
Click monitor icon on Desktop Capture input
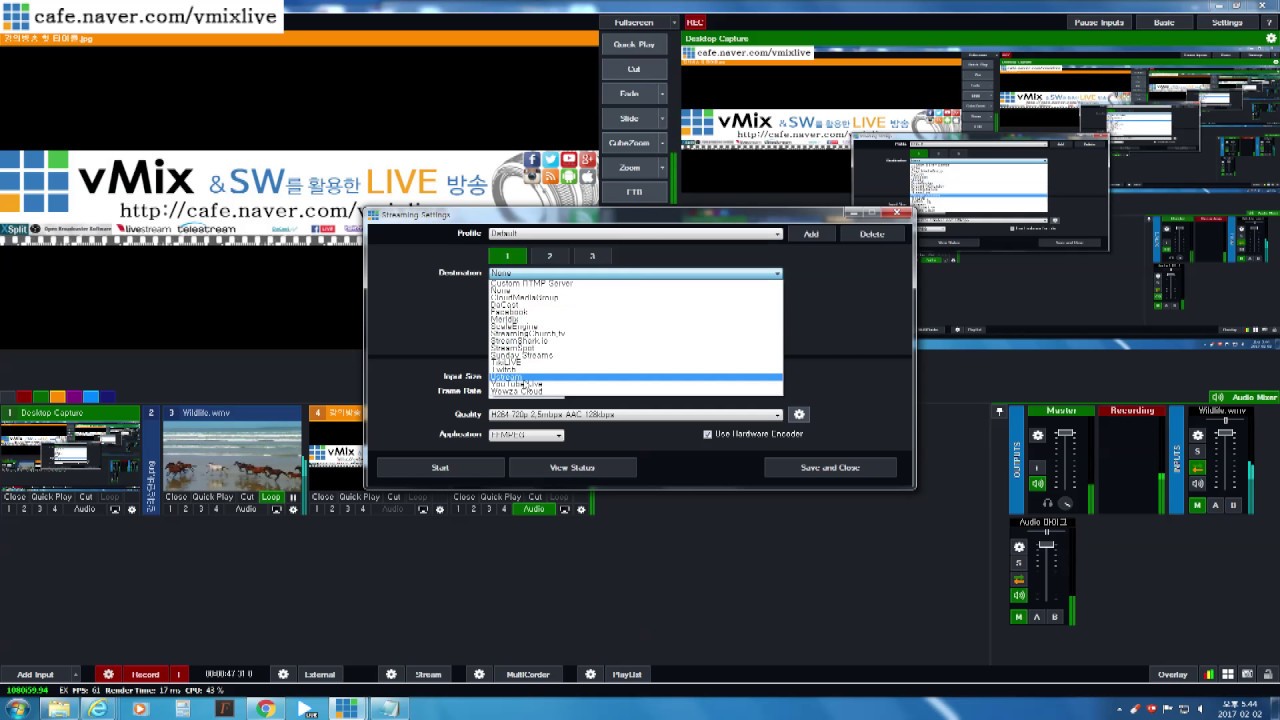tap(114, 510)
